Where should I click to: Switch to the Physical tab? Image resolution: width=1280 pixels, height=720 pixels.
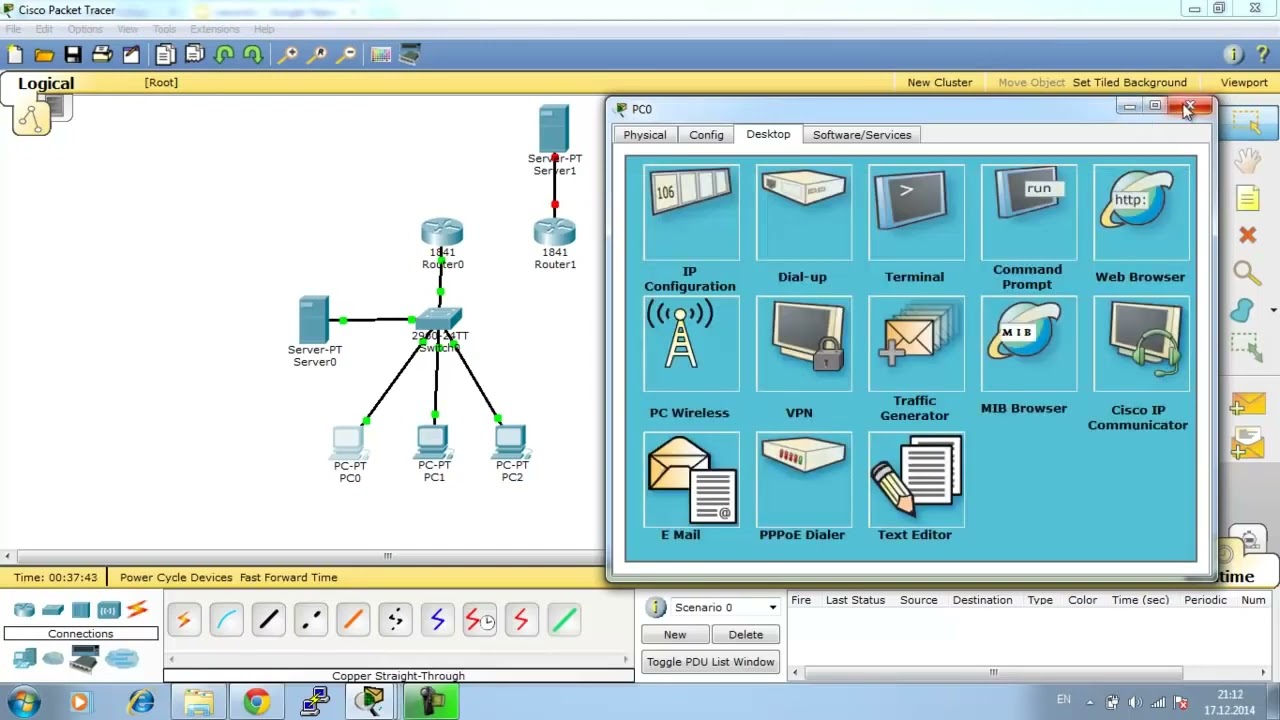(x=645, y=135)
